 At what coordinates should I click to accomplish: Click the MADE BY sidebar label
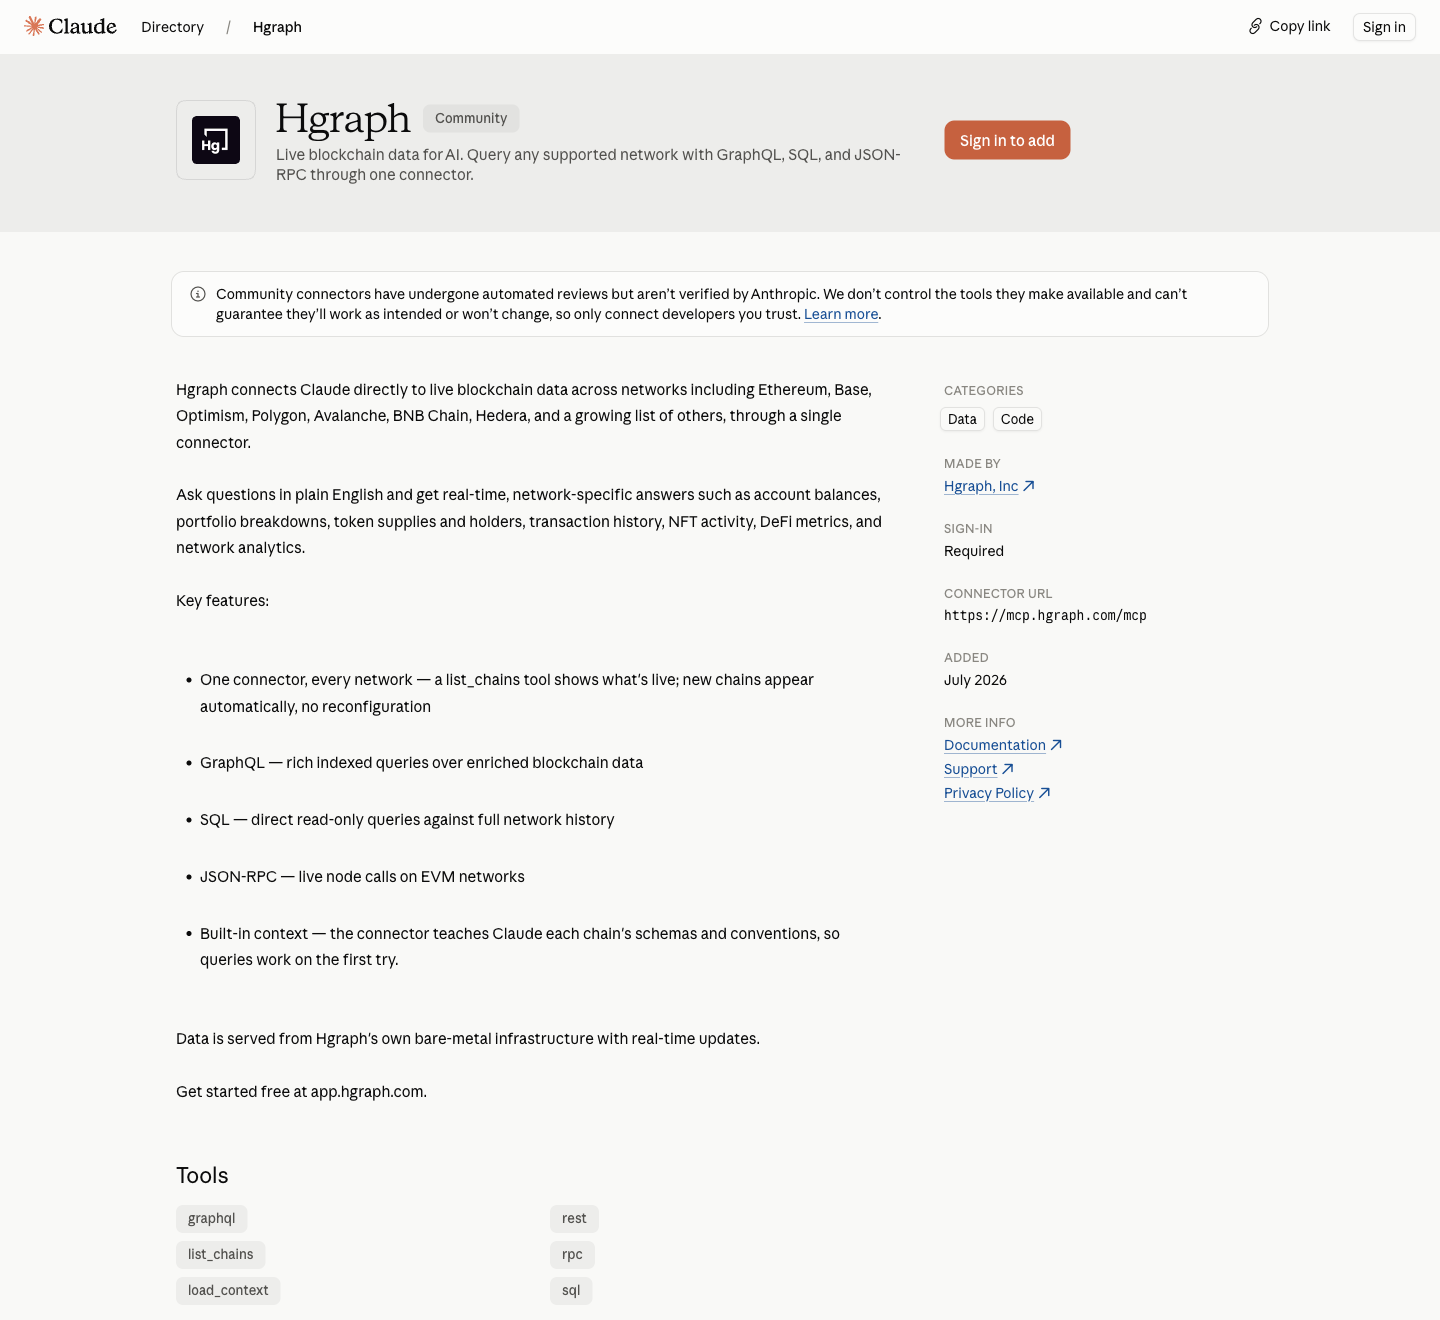972,464
